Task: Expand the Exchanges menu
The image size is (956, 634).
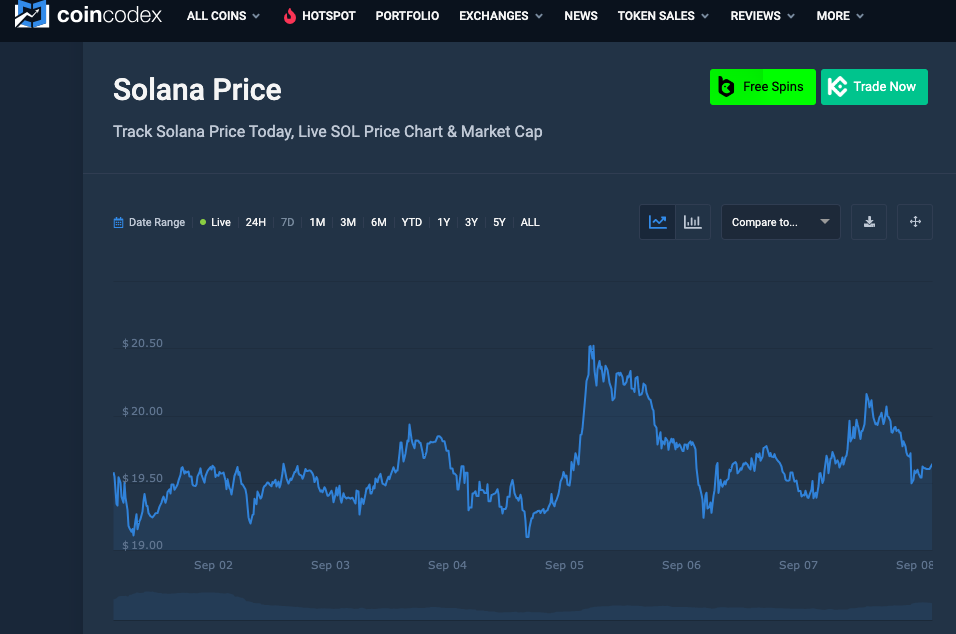Action: (501, 16)
